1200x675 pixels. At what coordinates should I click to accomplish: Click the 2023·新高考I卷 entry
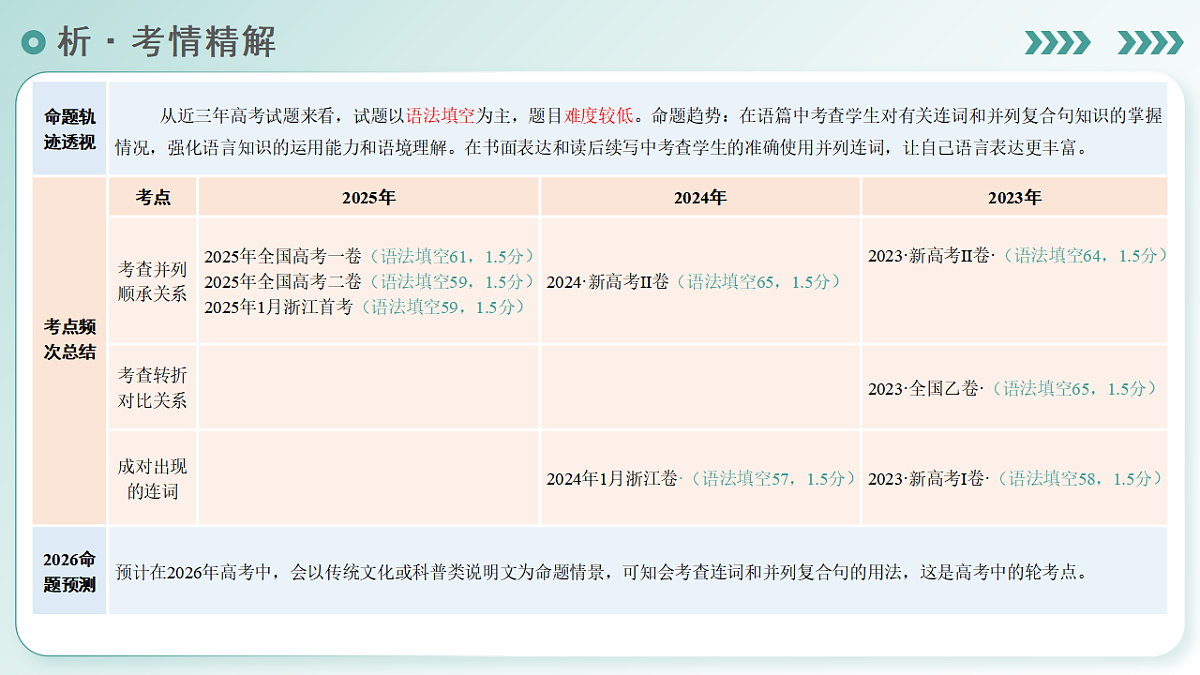[1015, 479]
